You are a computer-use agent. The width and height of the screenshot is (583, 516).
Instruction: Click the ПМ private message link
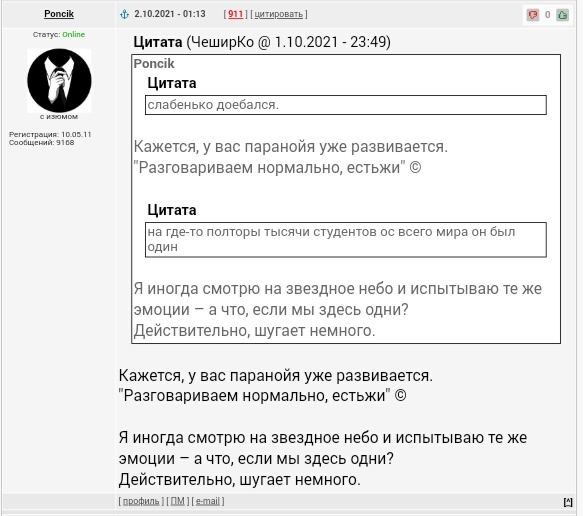178,501
